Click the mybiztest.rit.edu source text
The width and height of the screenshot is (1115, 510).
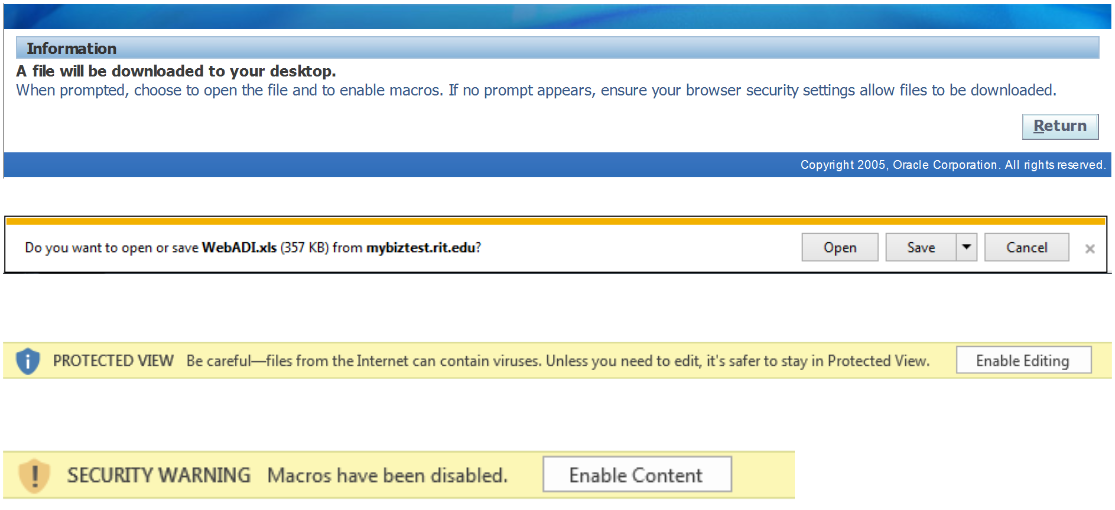pyautogui.click(x=420, y=248)
